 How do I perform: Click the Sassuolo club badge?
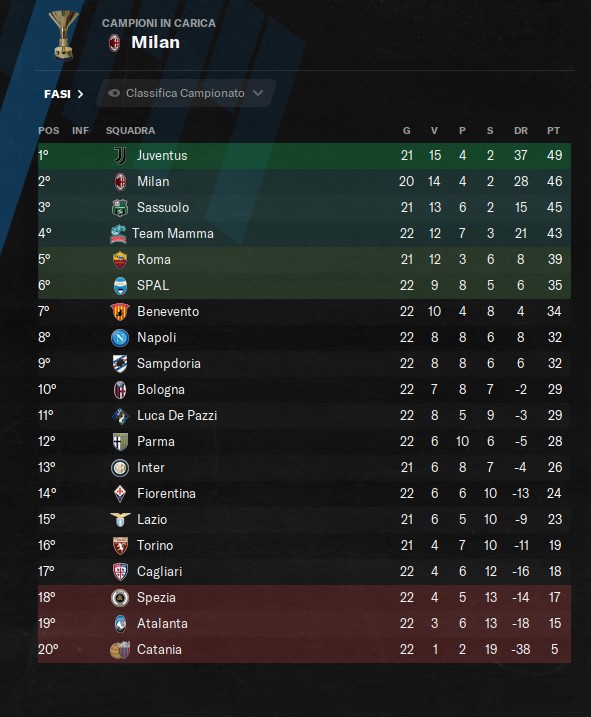click(120, 208)
